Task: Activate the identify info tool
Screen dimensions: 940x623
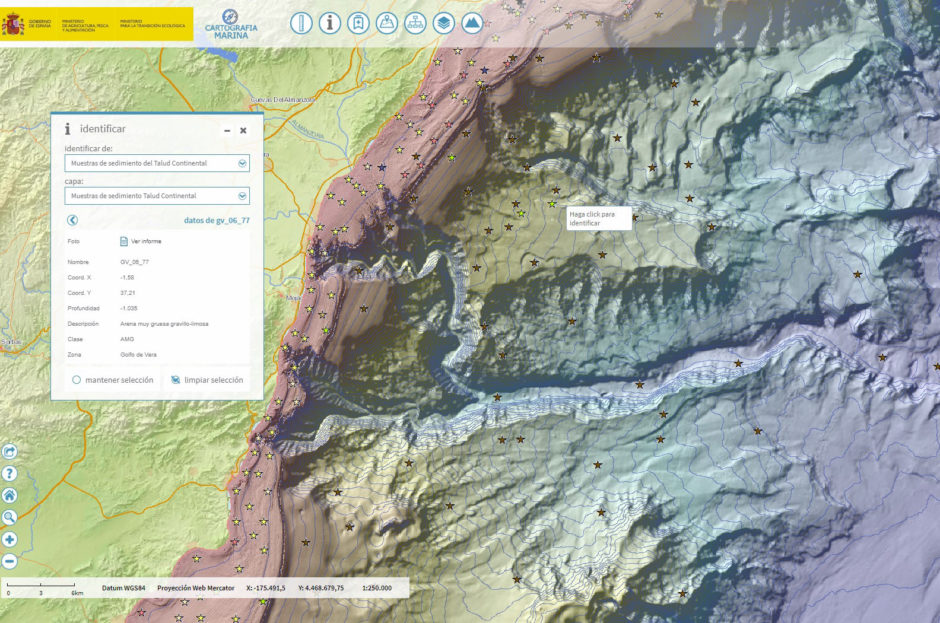Action: 330,23
